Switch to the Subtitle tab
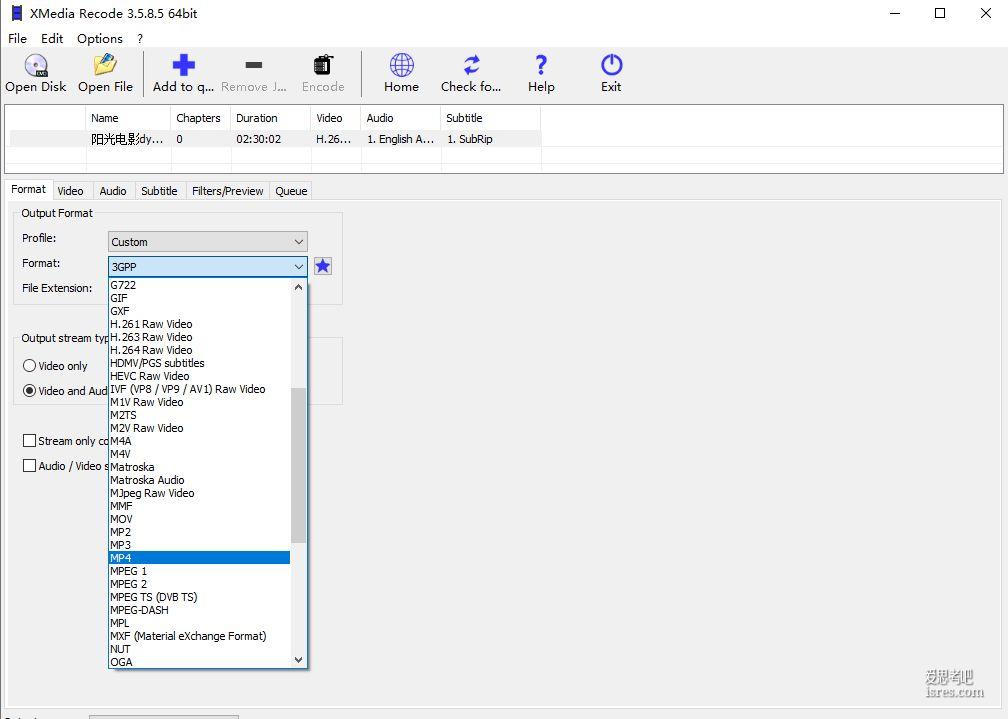 point(159,191)
